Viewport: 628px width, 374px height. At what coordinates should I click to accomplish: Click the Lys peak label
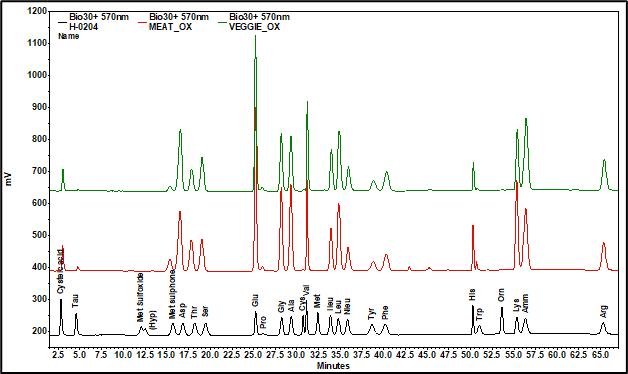[516, 305]
